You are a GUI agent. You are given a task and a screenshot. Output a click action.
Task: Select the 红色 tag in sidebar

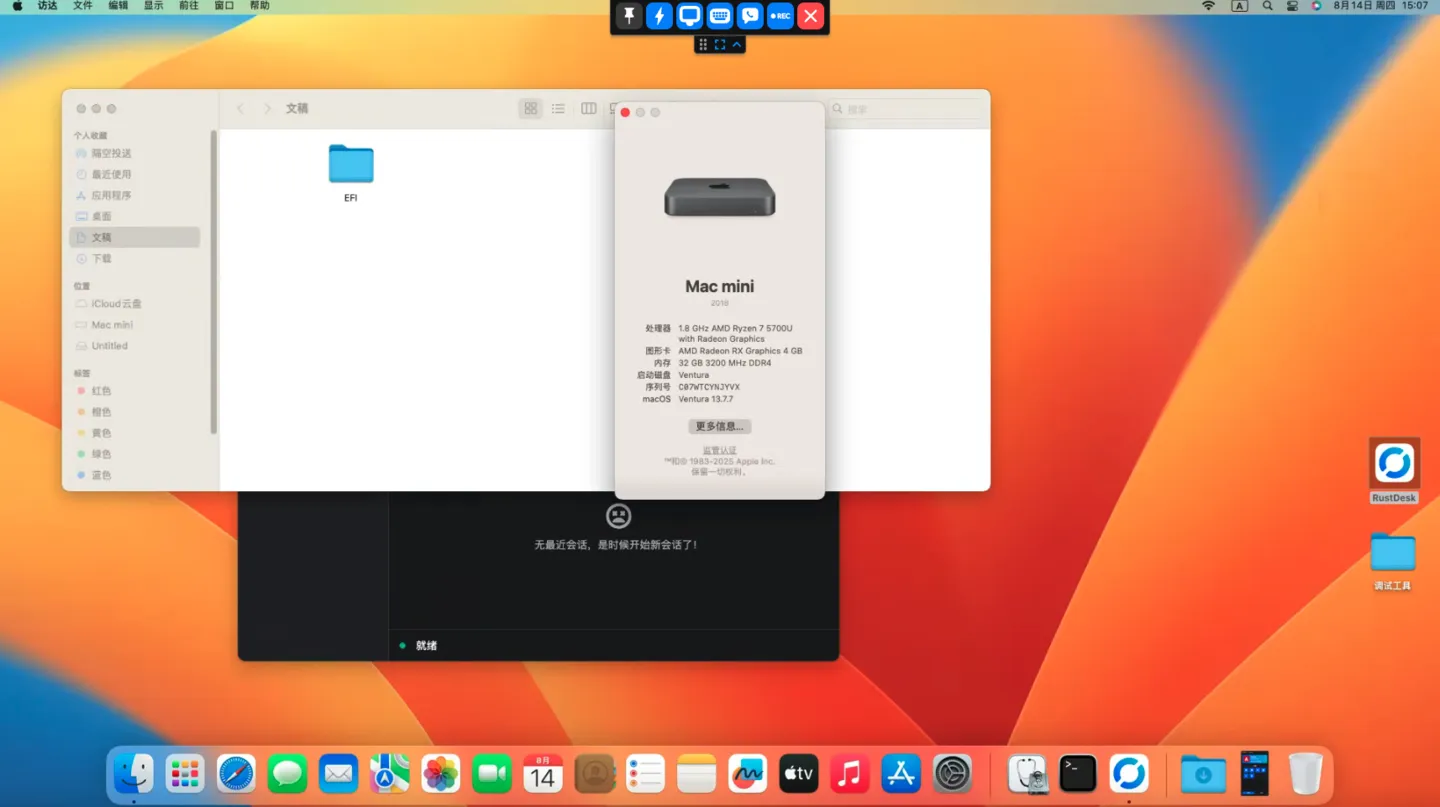click(101, 391)
